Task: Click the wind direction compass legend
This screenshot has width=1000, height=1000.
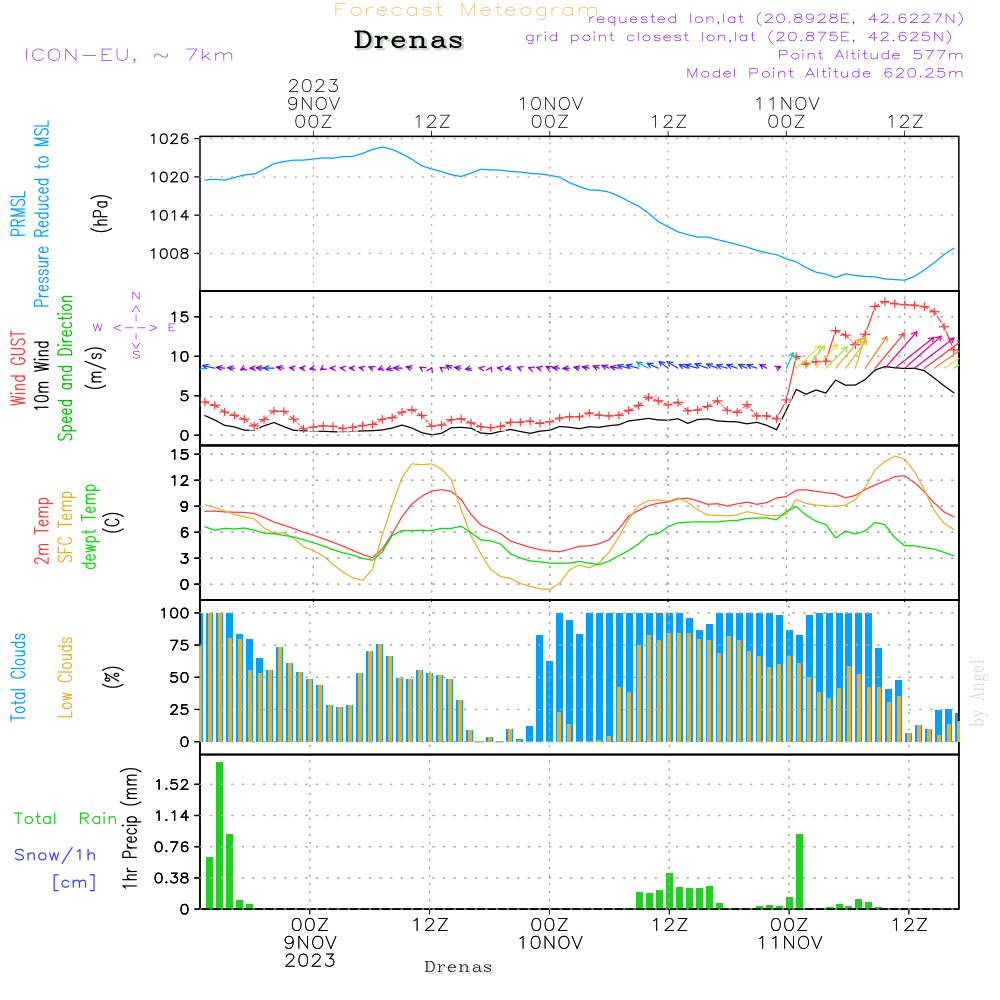Action: pyautogui.click(x=135, y=326)
